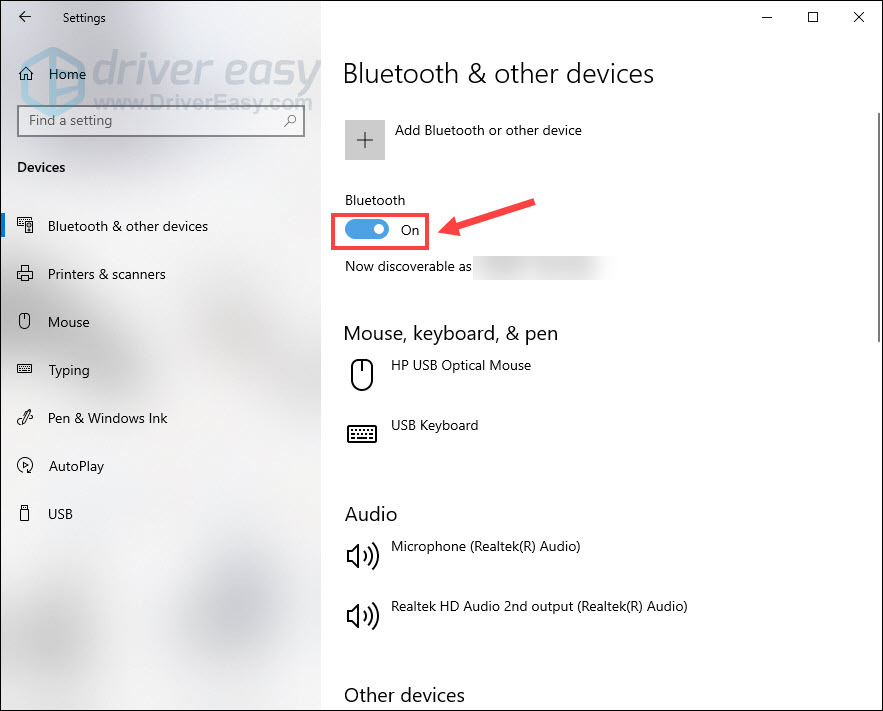
Task: Open the AutoPlay settings icon
Action: (24, 466)
